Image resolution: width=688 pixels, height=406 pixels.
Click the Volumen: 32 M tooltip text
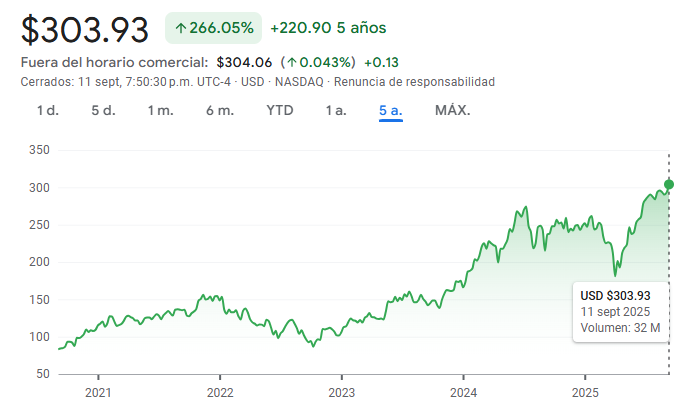tap(620, 328)
